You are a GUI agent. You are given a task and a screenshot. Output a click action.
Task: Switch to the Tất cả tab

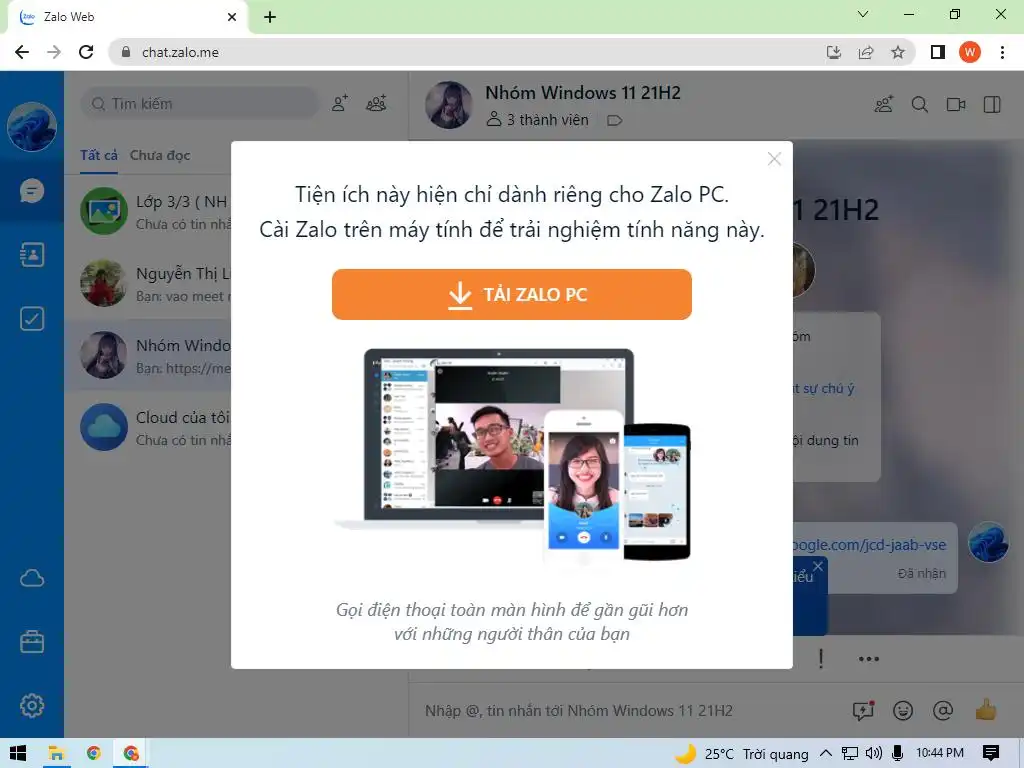tap(99, 155)
